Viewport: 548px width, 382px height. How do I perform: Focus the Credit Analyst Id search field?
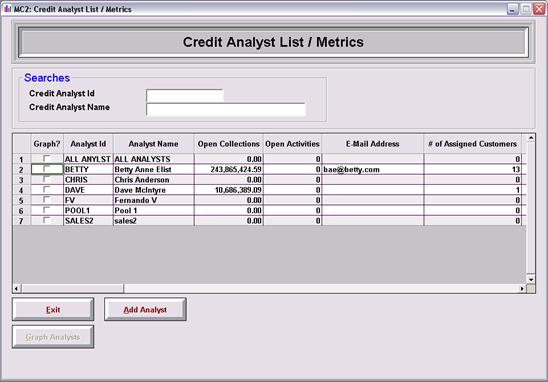pyautogui.click(x=185, y=95)
